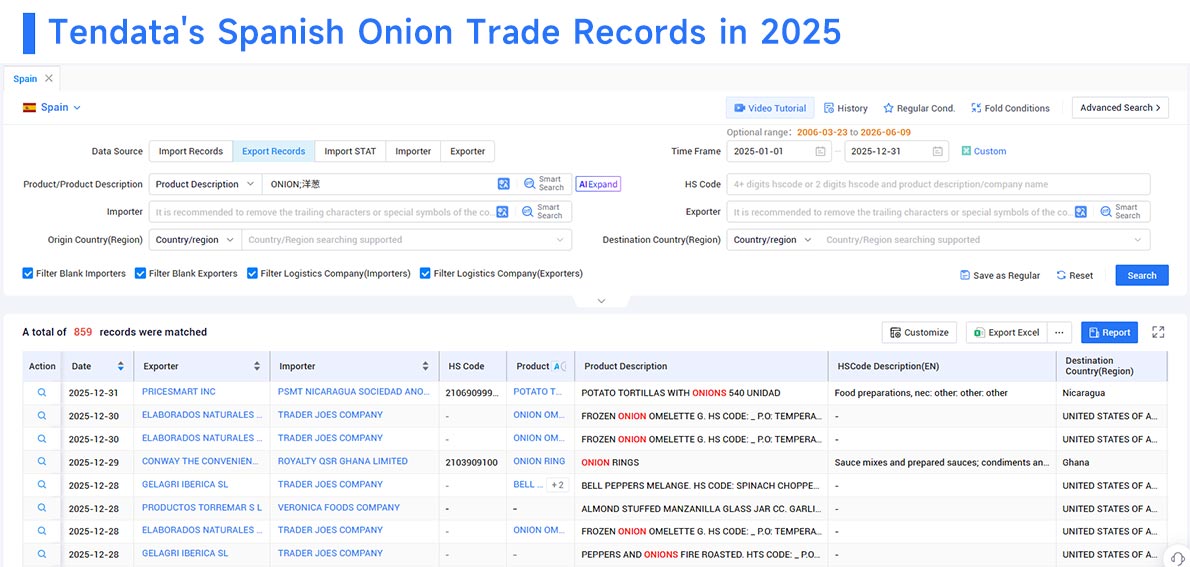1190x567 pixels.
Task: Open Destination Country/region type dropdown
Action: point(773,240)
